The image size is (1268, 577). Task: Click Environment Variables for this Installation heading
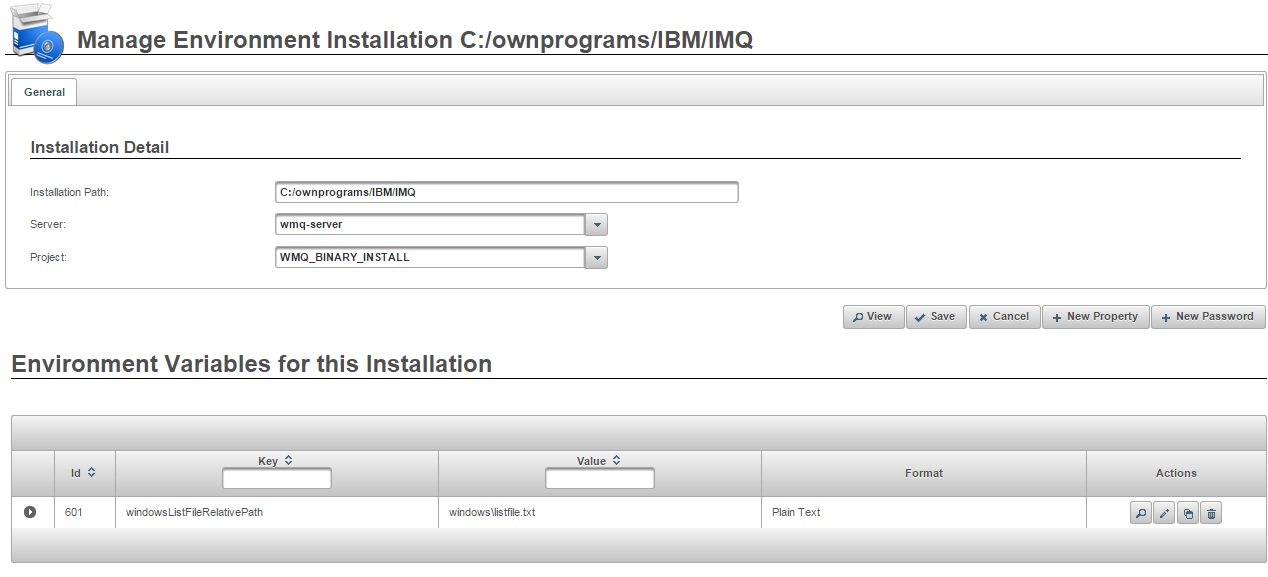[x=251, y=364]
